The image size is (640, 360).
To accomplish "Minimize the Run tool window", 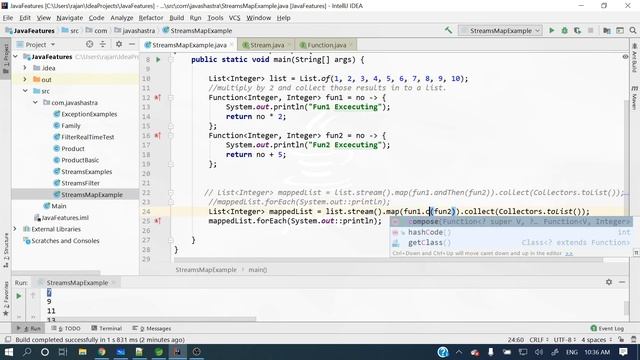I will click(622, 282).
